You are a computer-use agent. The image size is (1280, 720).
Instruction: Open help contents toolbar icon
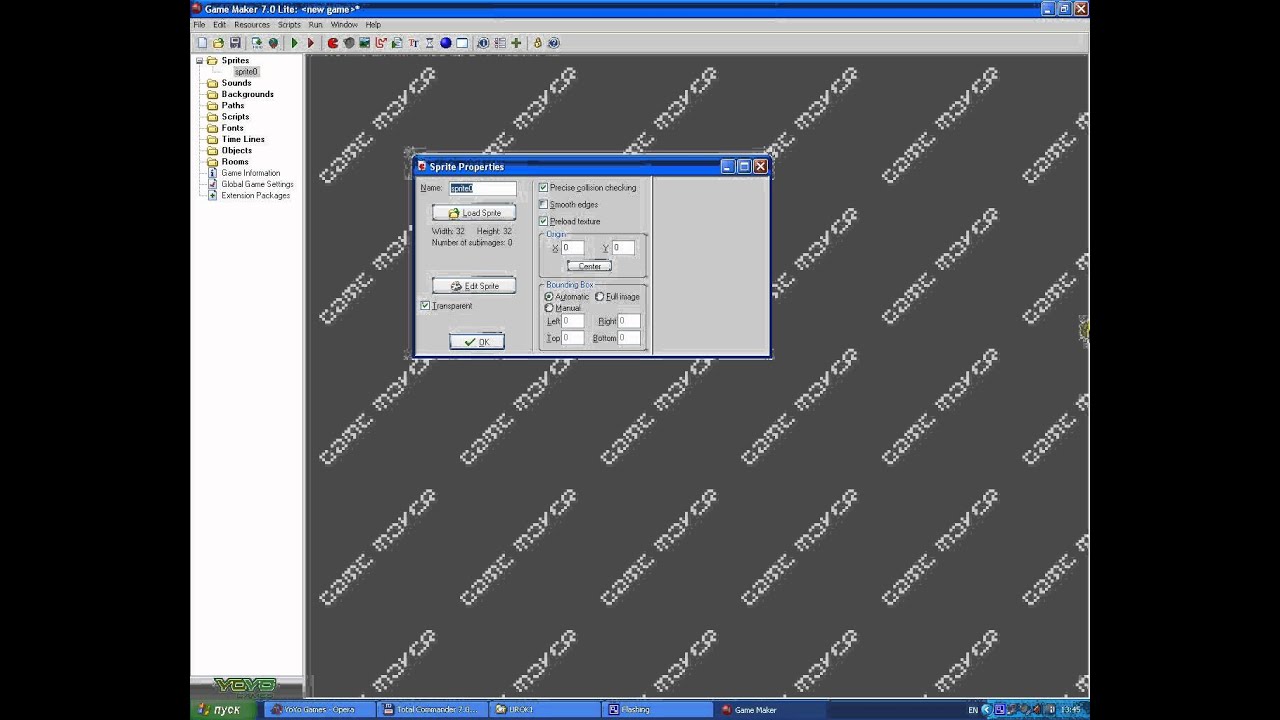pyautogui.click(x=553, y=43)
